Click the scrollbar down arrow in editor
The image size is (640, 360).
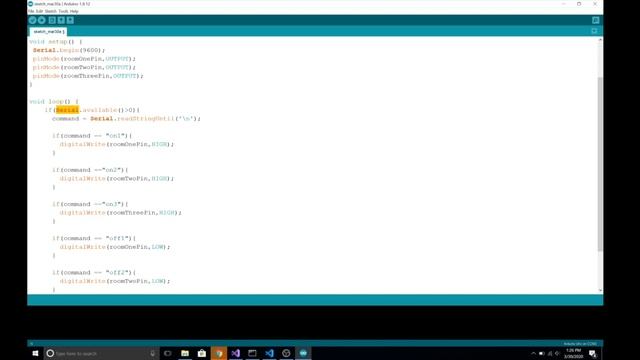[x=600, y=290]
